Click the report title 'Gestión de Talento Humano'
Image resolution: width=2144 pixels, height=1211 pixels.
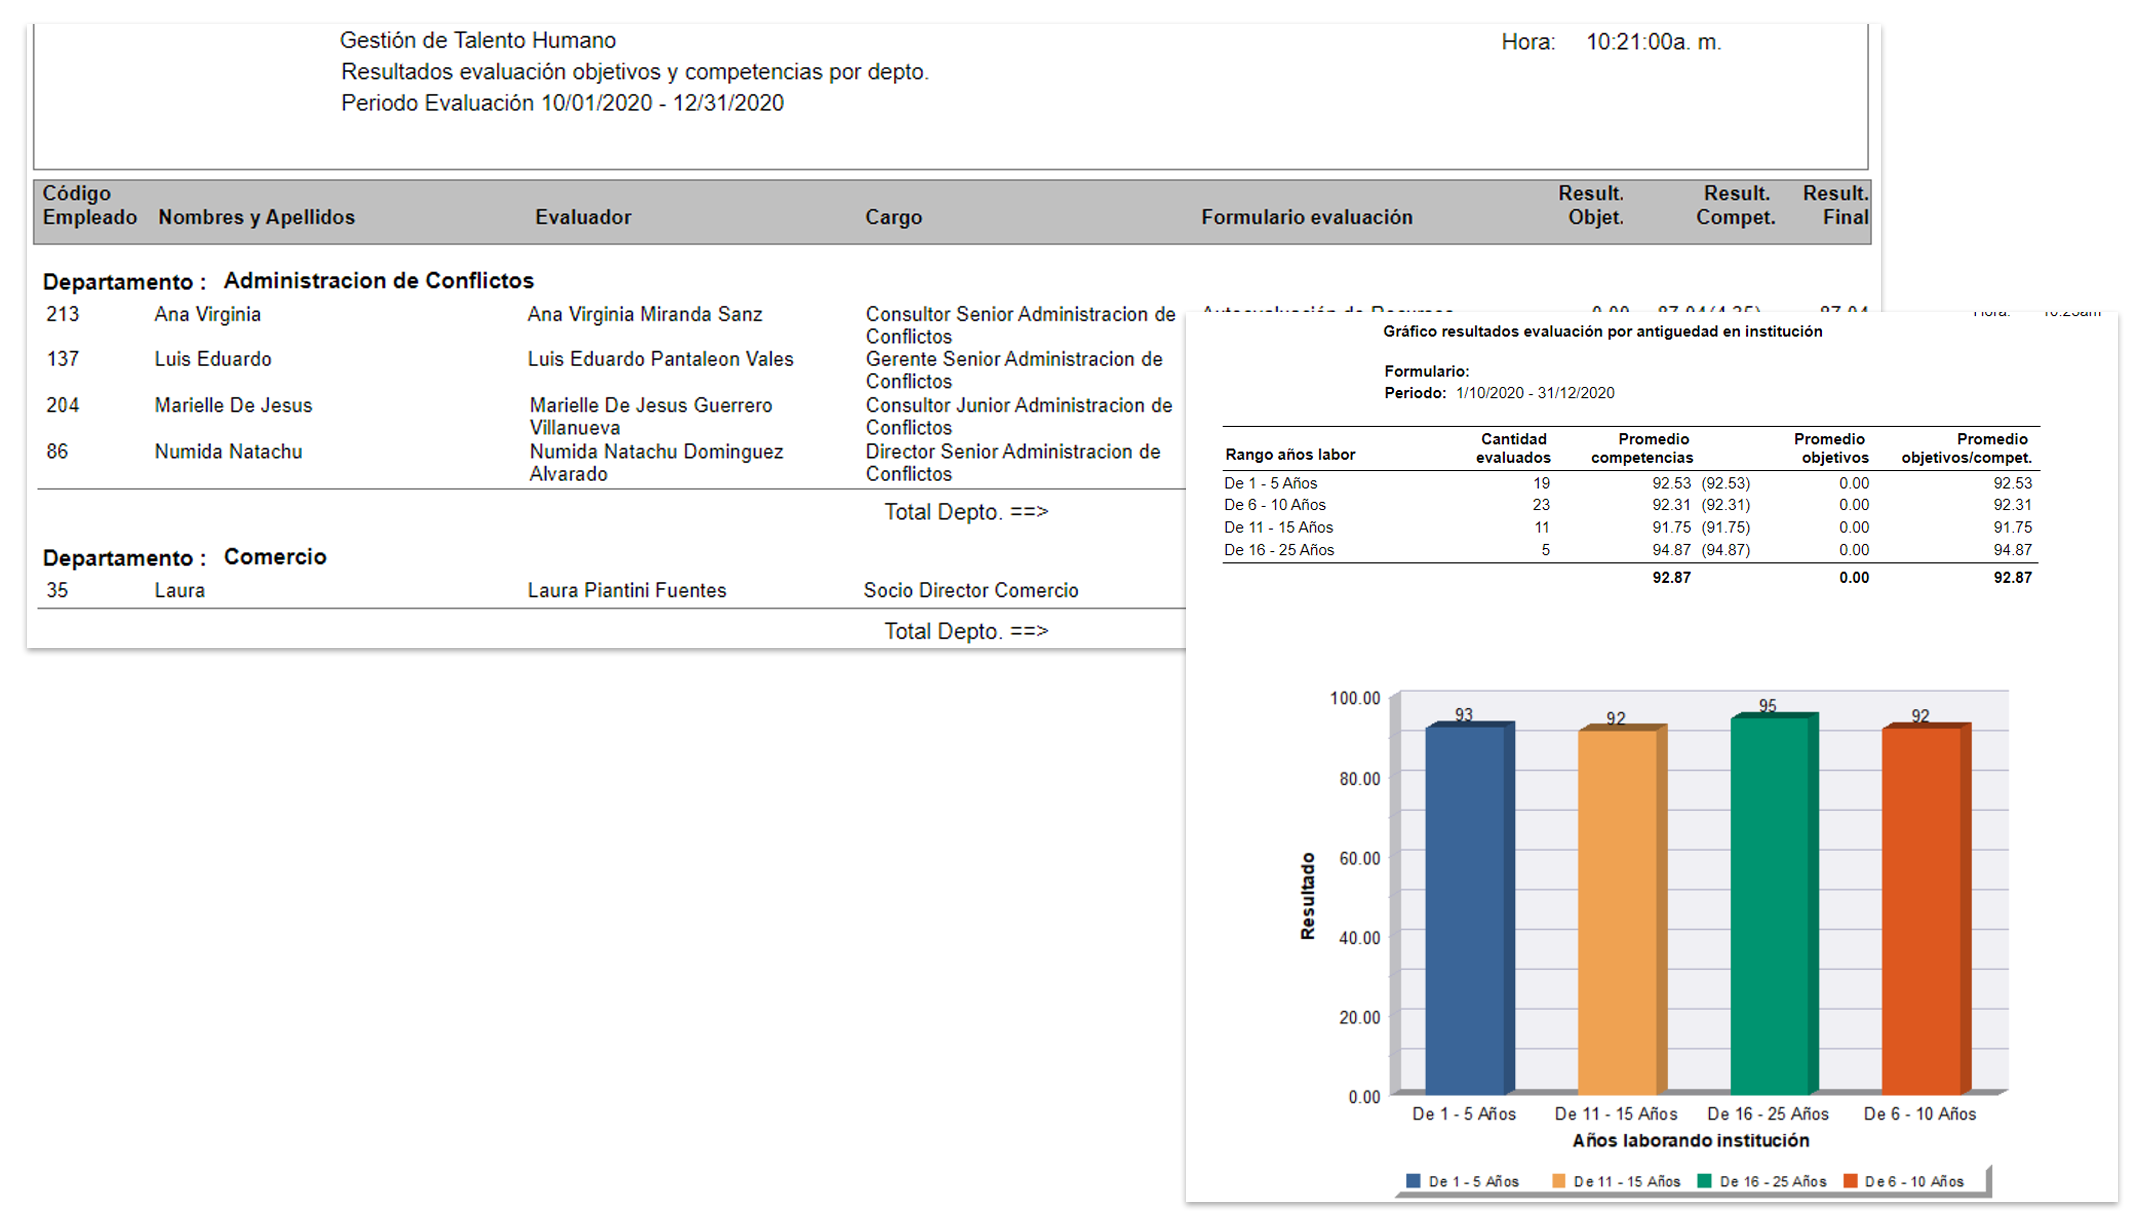click(x=478, y=40)
